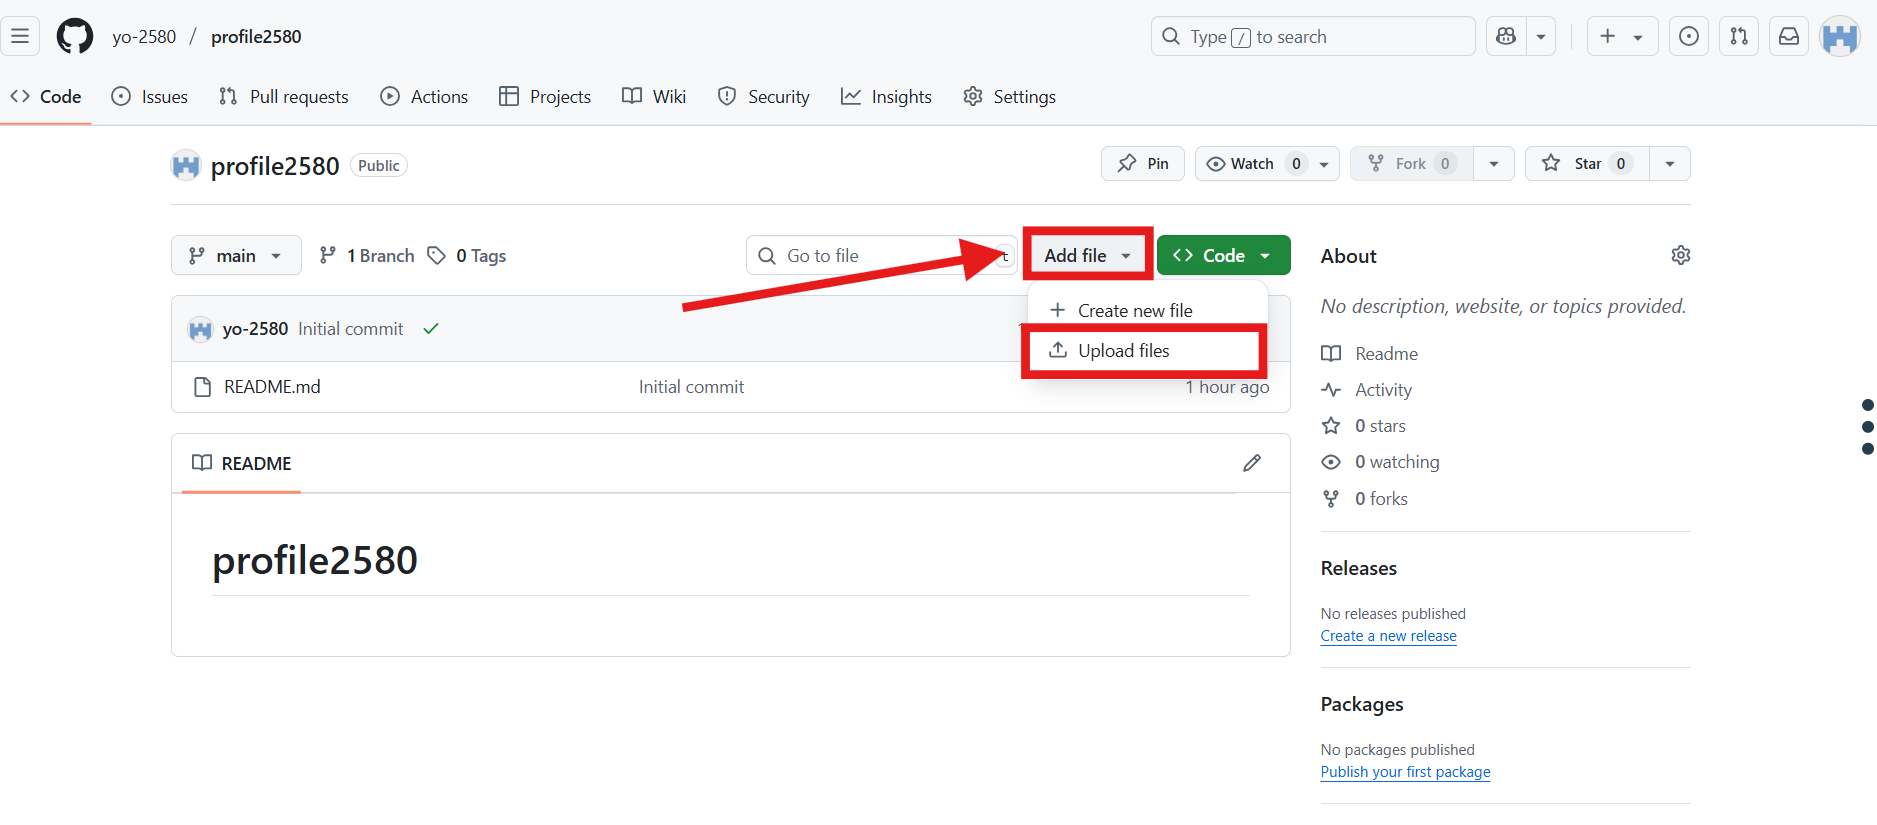Click the repository owner avatar beside title

186,166
